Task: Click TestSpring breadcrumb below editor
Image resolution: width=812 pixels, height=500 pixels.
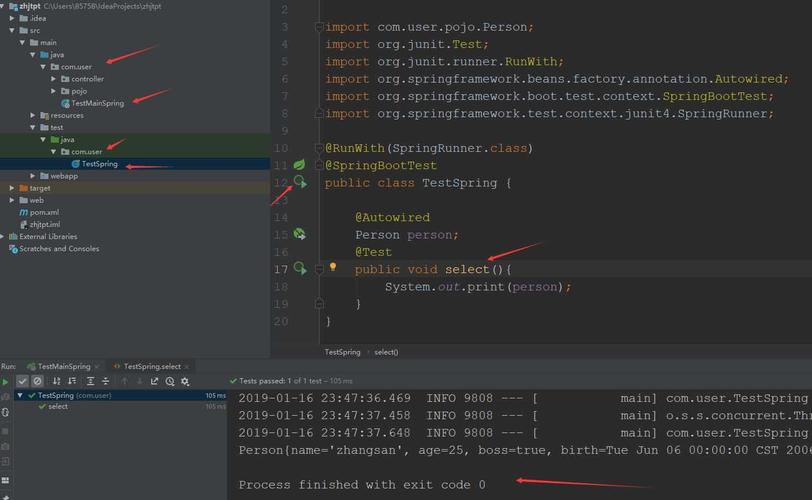Action: [x=342, y=352]
